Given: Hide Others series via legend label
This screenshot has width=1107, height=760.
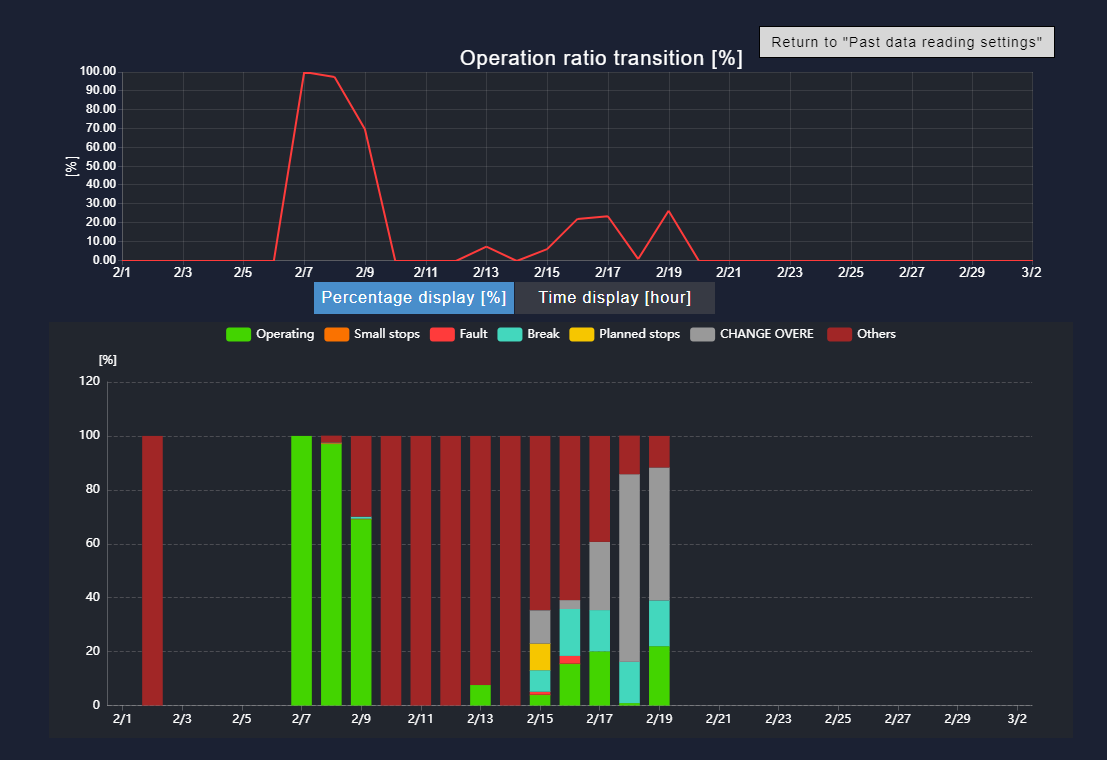Looking at the screenshot, I should tap(876, 334).
